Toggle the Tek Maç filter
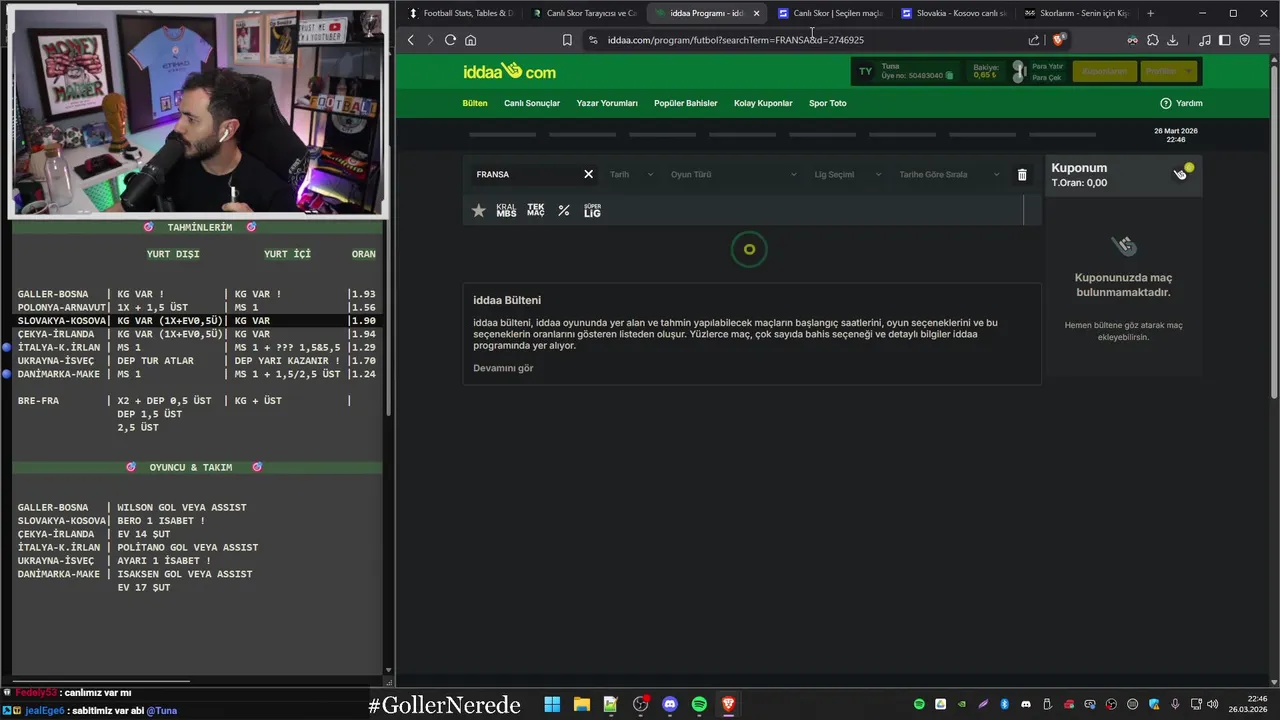The height and width of the screenshot is (720, 1280). pos(536,211)
